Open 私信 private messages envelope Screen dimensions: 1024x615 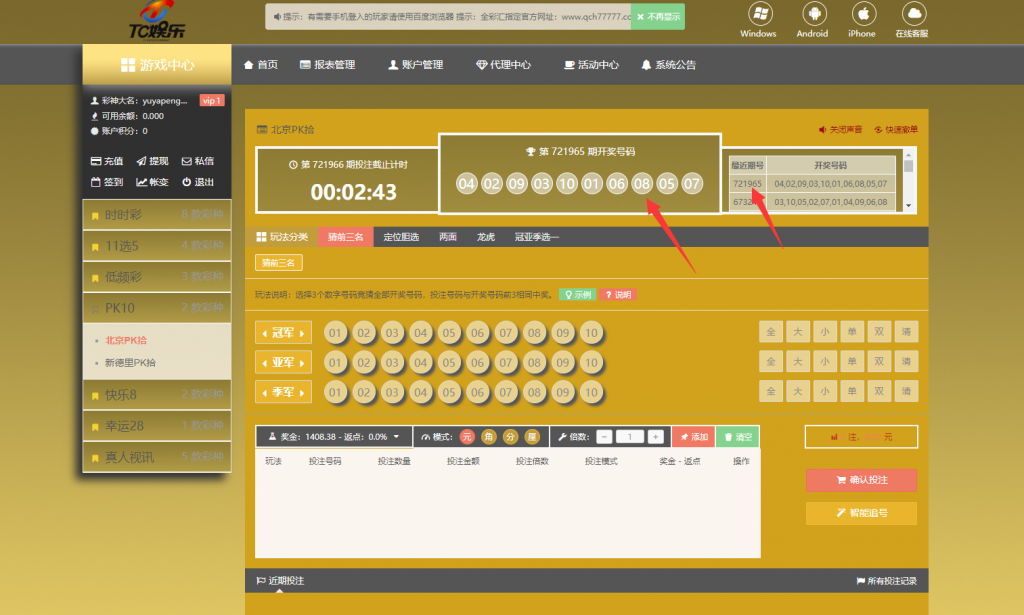click(186, 161)
